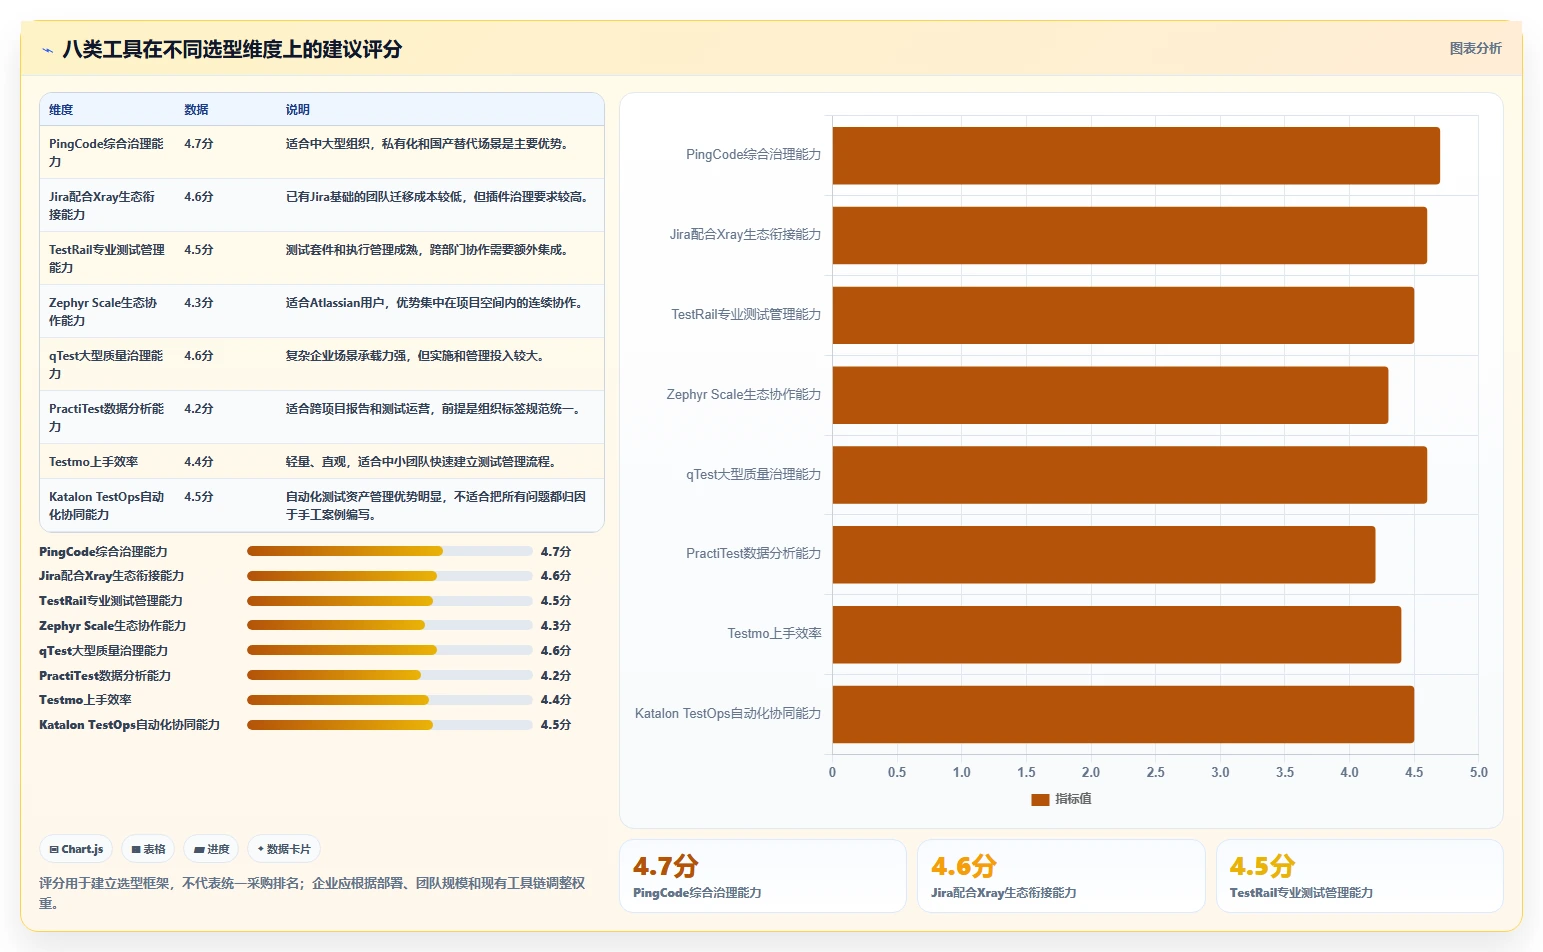This screenshot has width=1543, height=952.
Task: Click the 数据 column header
Action: [x=196, y=110]
